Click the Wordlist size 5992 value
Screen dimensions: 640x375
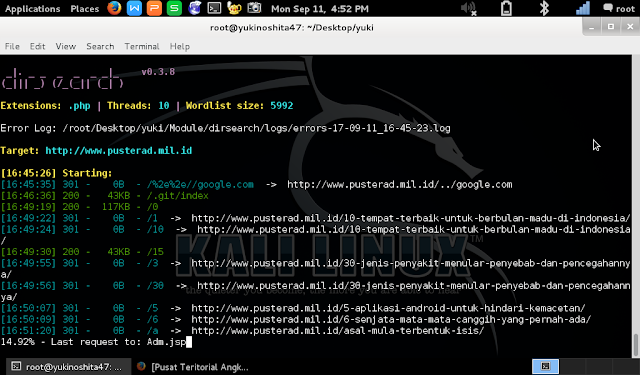[282, 106]
